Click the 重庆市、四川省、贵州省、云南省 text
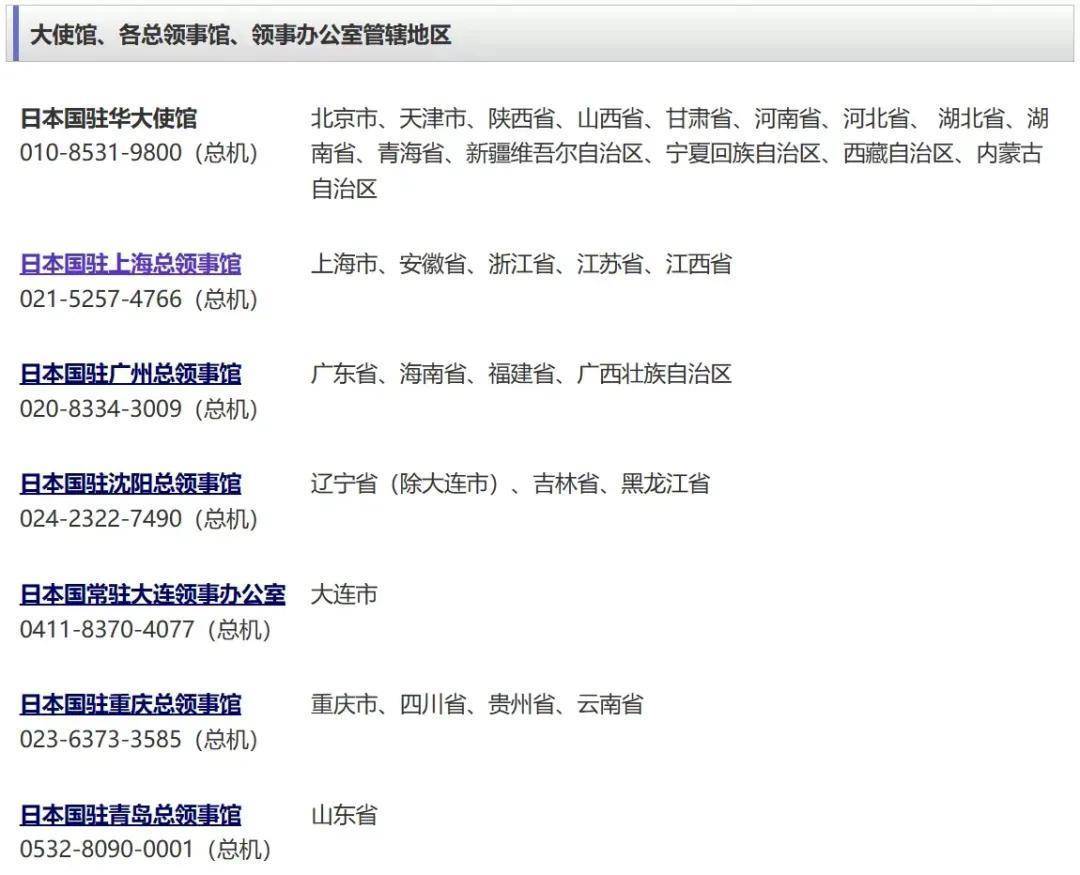1080x875 pixels. [x=476, y=704]
